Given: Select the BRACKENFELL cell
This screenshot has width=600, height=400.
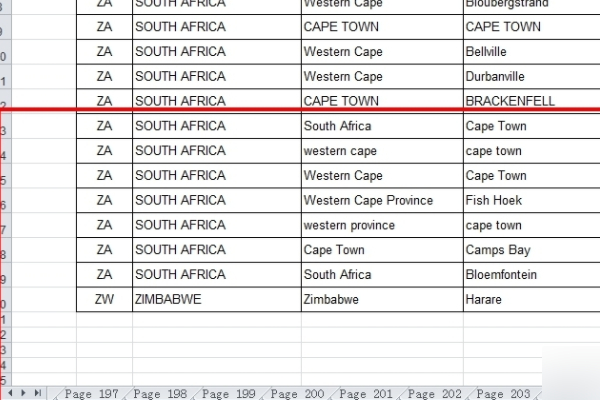Looking at the screenshot, I should [530, 101].
